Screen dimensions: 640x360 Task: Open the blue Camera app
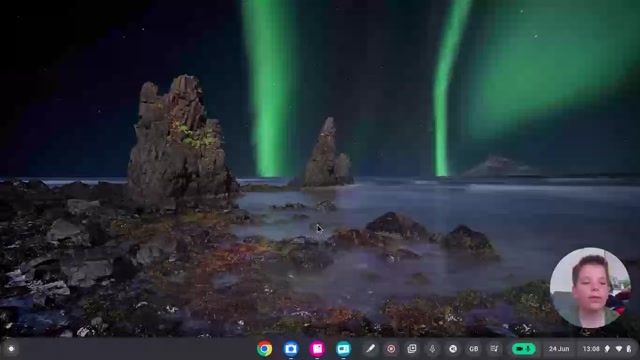coord(291,349)
